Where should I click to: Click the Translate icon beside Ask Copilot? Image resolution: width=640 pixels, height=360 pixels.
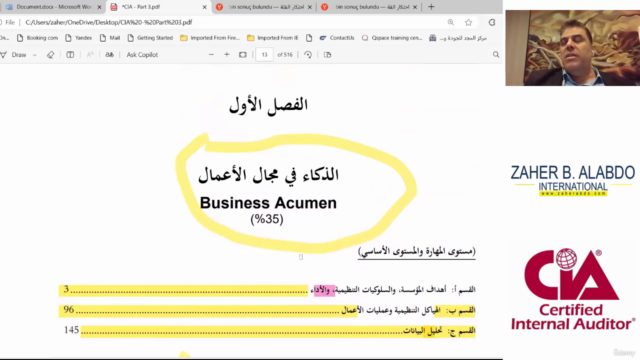(x=109, y=55)
